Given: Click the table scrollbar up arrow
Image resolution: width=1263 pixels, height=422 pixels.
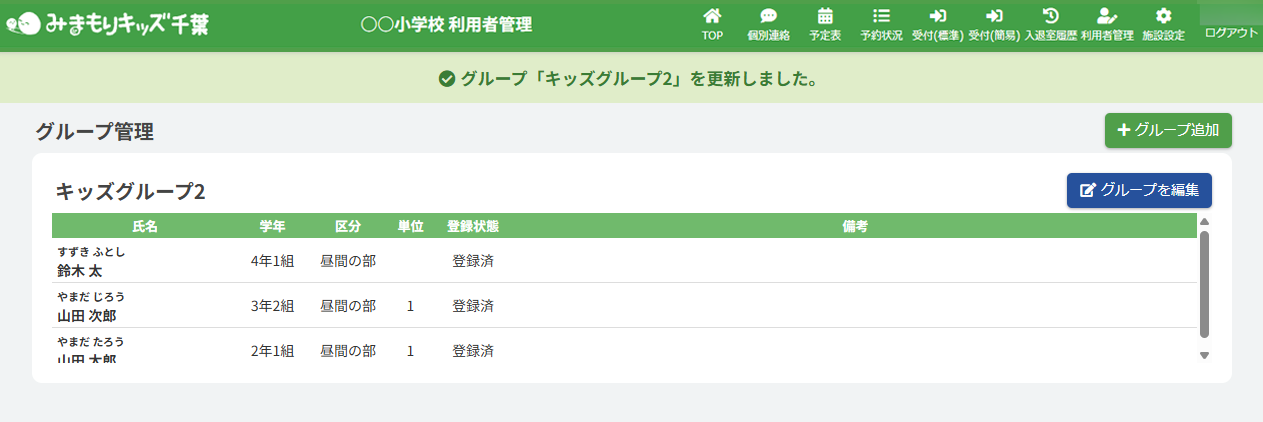Looking at the screenshot, I should tap(1204, 221).
